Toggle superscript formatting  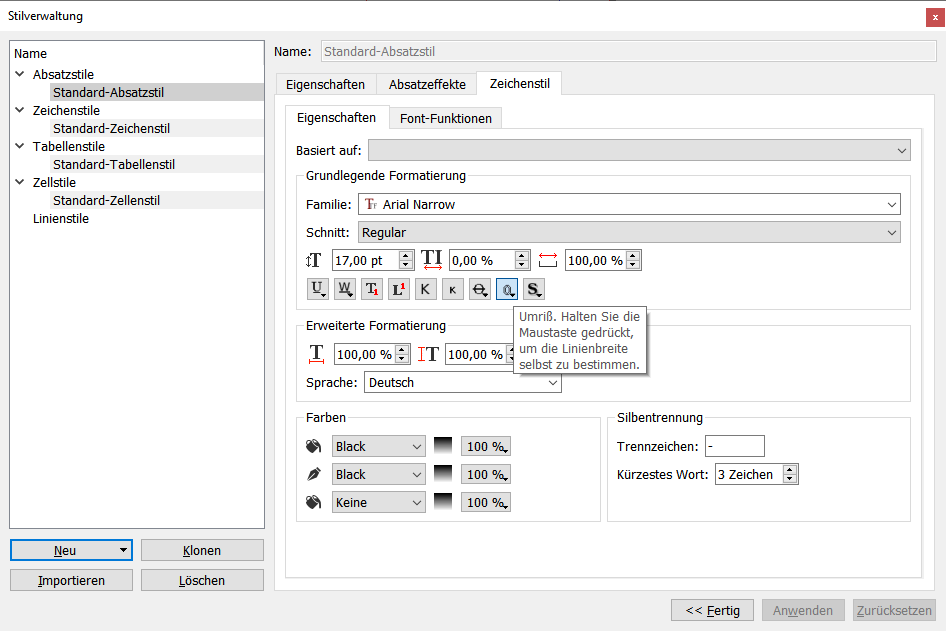(x=399, y=289)
